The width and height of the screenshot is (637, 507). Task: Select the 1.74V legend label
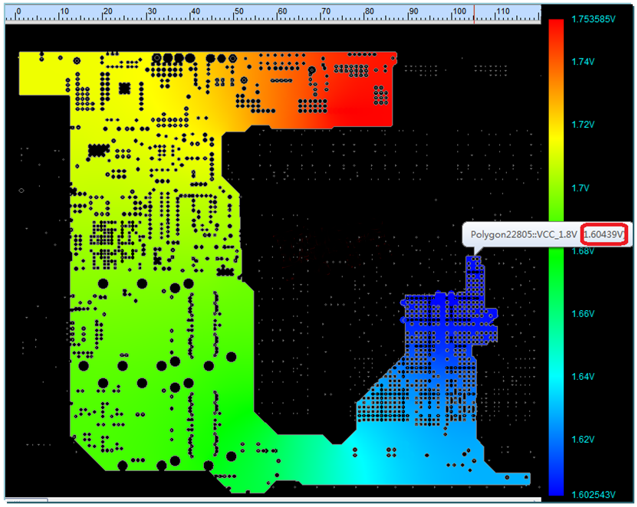click(584, 62)
